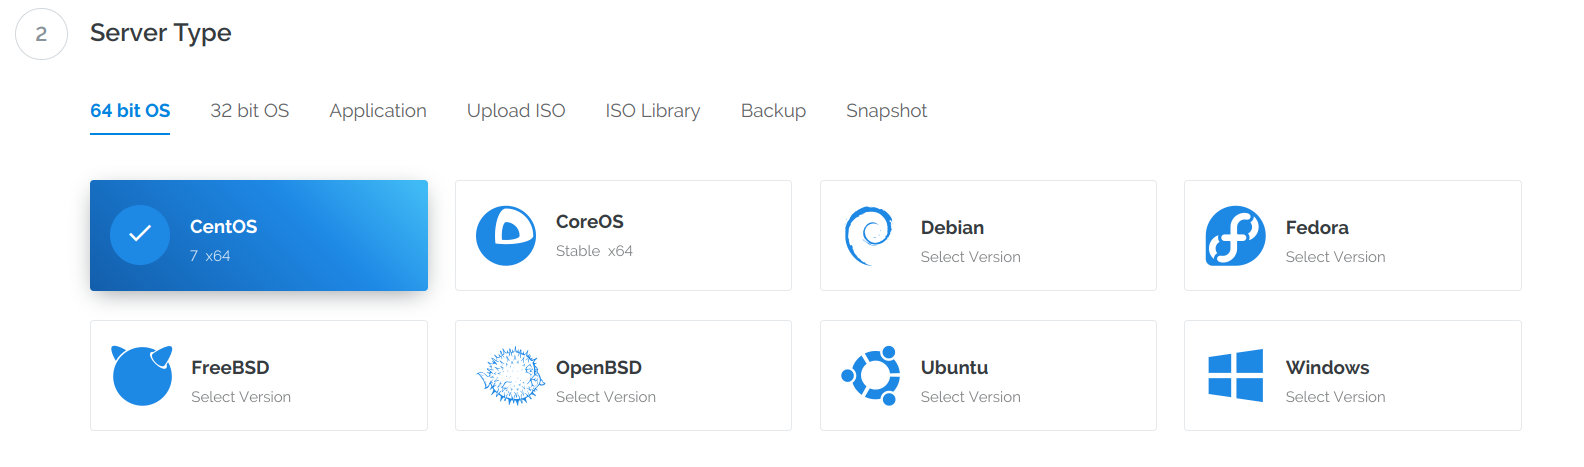This screenshot has height=467, width=1584.
Task: Click the Debian swirl logo
Action: [x=869, y=236]
